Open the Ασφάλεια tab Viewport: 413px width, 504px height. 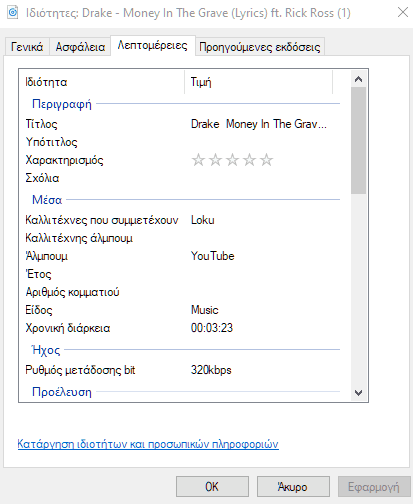(80, 47)
